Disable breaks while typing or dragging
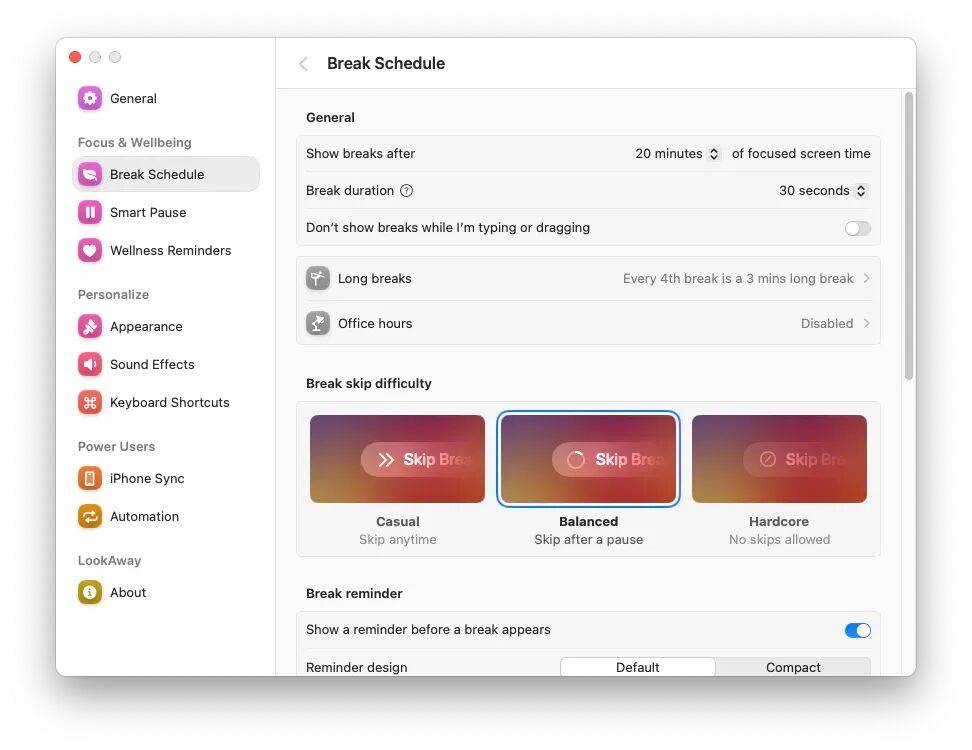The width and height of the screenshot is (972, 750). [857, 228]
